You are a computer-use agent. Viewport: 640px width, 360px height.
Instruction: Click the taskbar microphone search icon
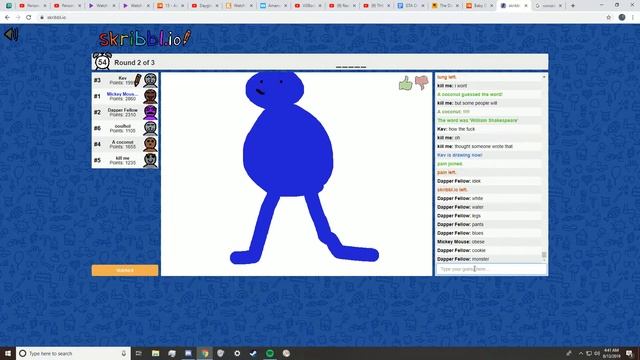click(124, 353)
